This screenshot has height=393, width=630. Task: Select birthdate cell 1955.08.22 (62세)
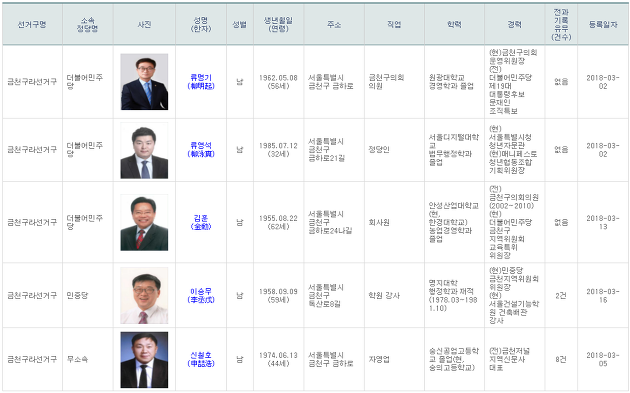(x=278, y=222)
